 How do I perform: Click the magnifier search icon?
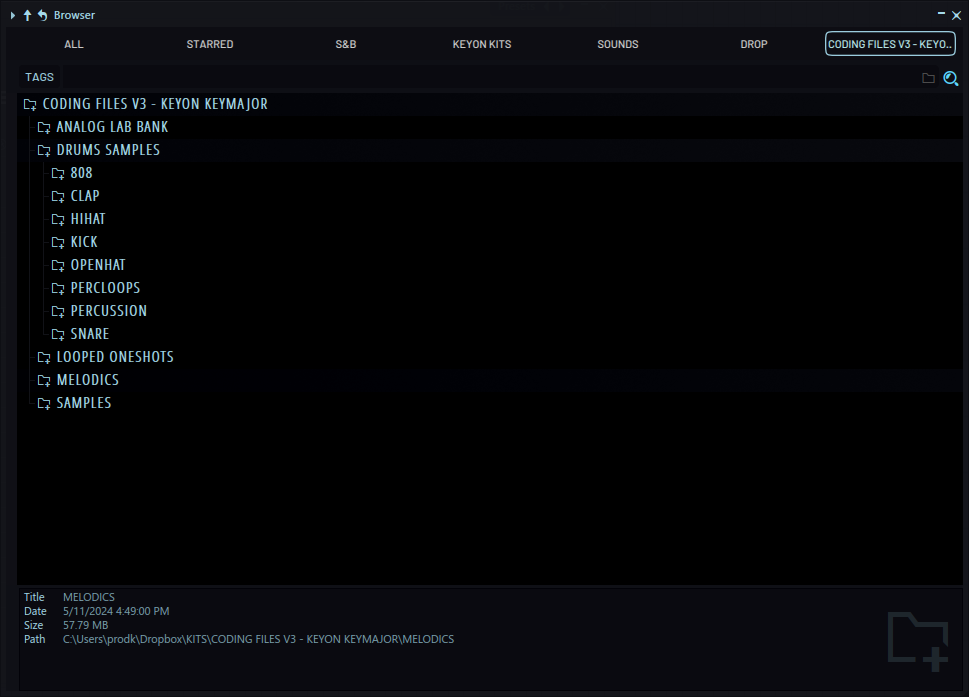pyautogui.click(x=950, y=78)
